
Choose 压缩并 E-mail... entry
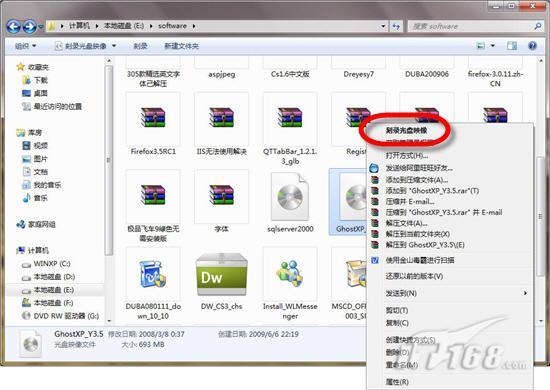tap(450, 202)
